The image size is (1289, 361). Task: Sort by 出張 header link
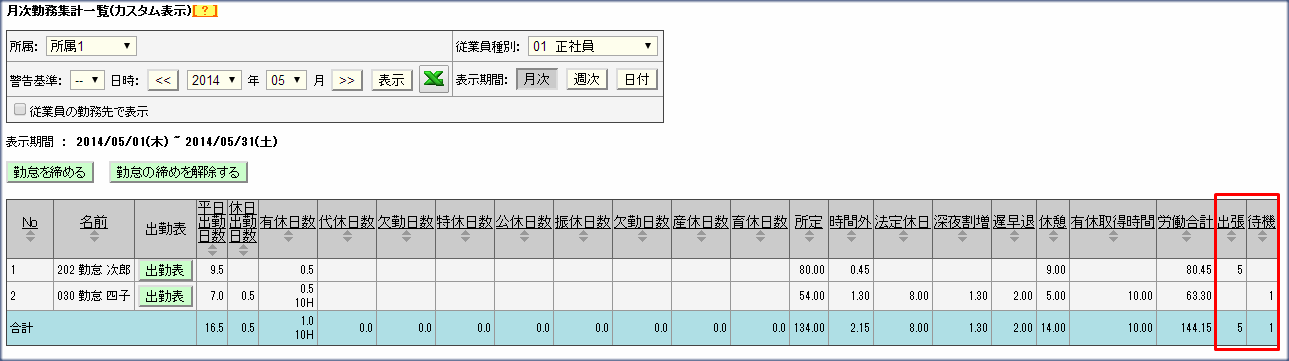[1231, 221]
